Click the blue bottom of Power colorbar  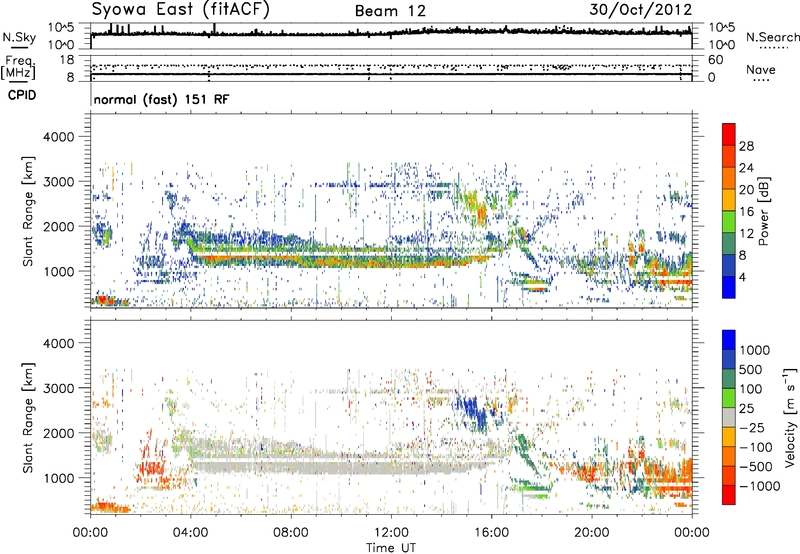point(729,288)
